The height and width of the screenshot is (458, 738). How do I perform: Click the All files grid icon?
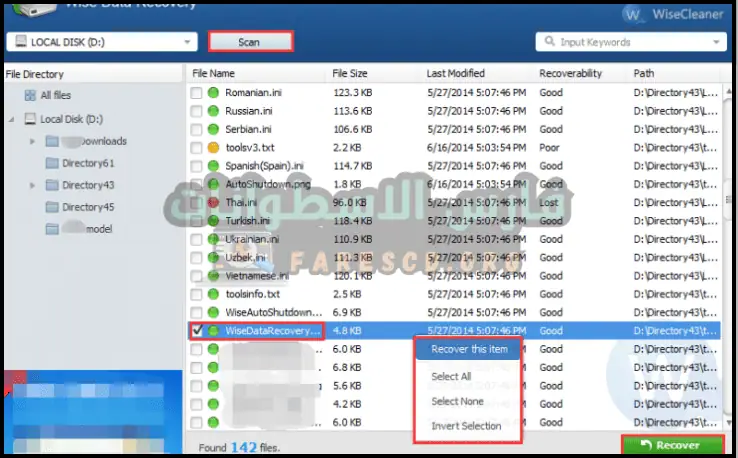click(x=30, y=96)
